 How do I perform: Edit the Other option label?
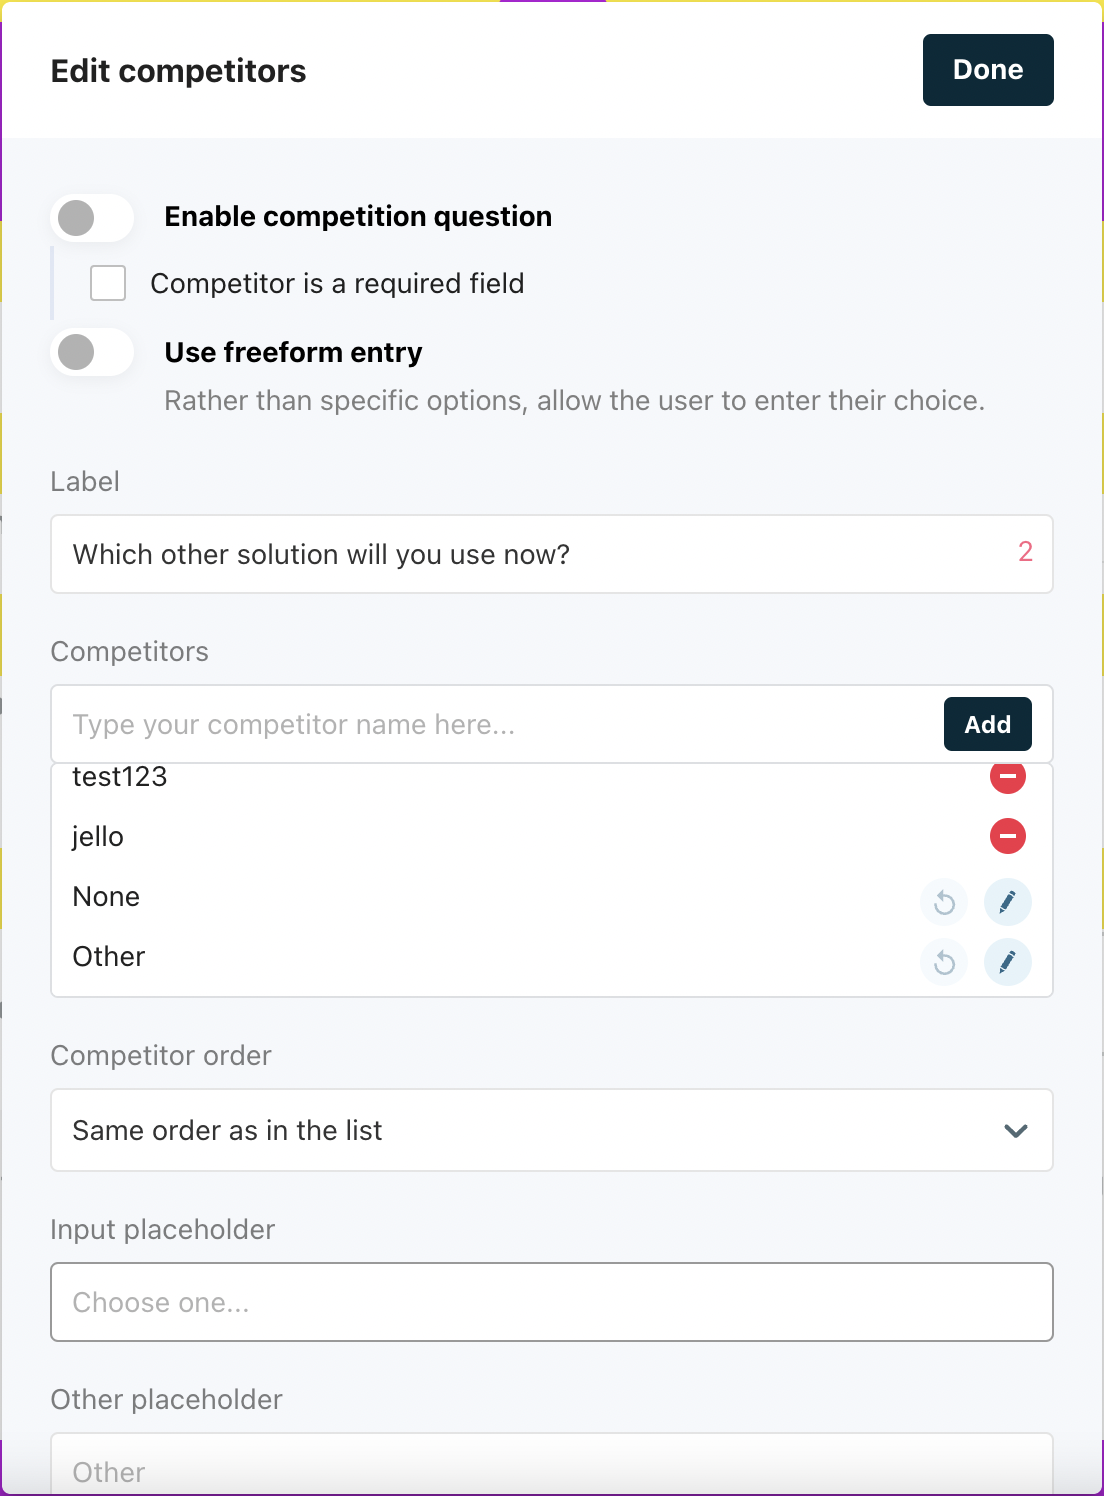[1007, 963]
